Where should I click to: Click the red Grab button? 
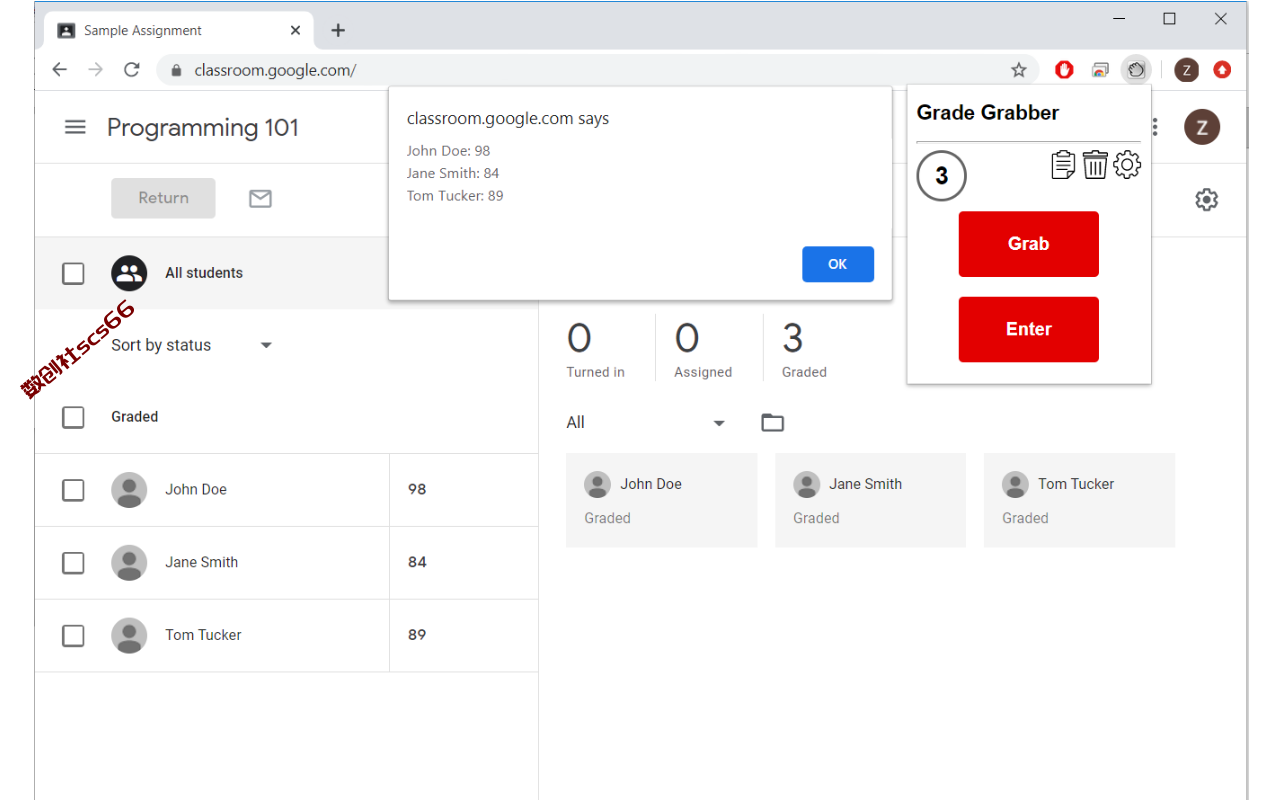click(x=1029, y=244)
